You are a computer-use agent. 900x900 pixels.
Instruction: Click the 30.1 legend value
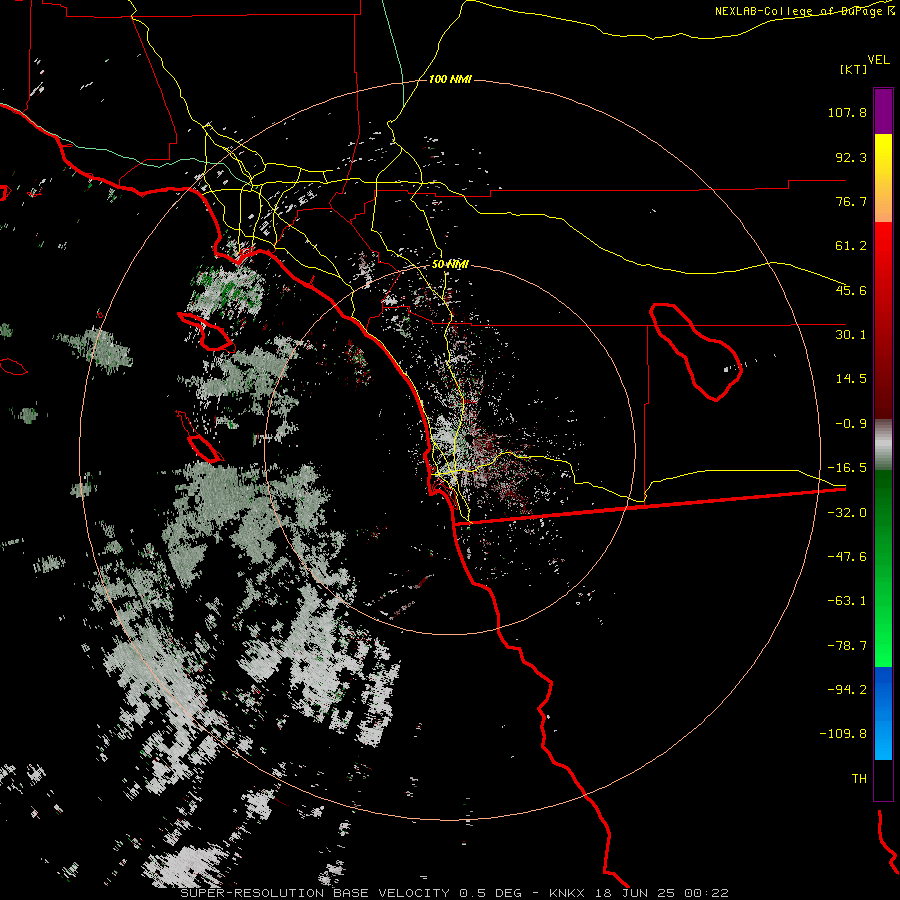pos(851,335)
